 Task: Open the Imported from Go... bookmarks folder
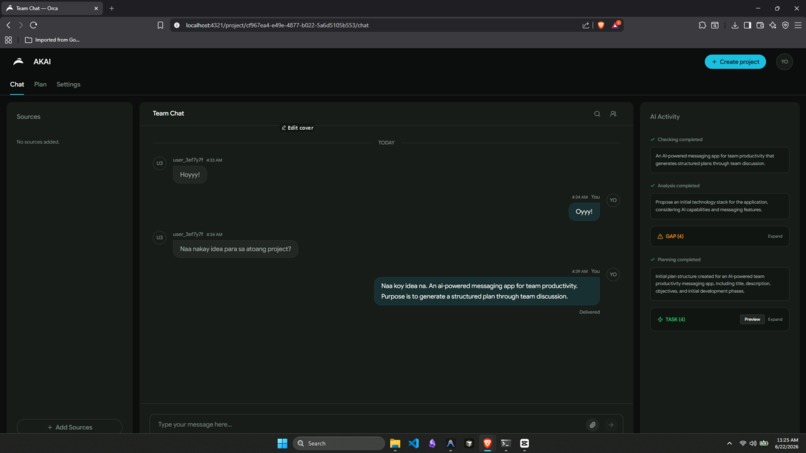click(52, 40)
